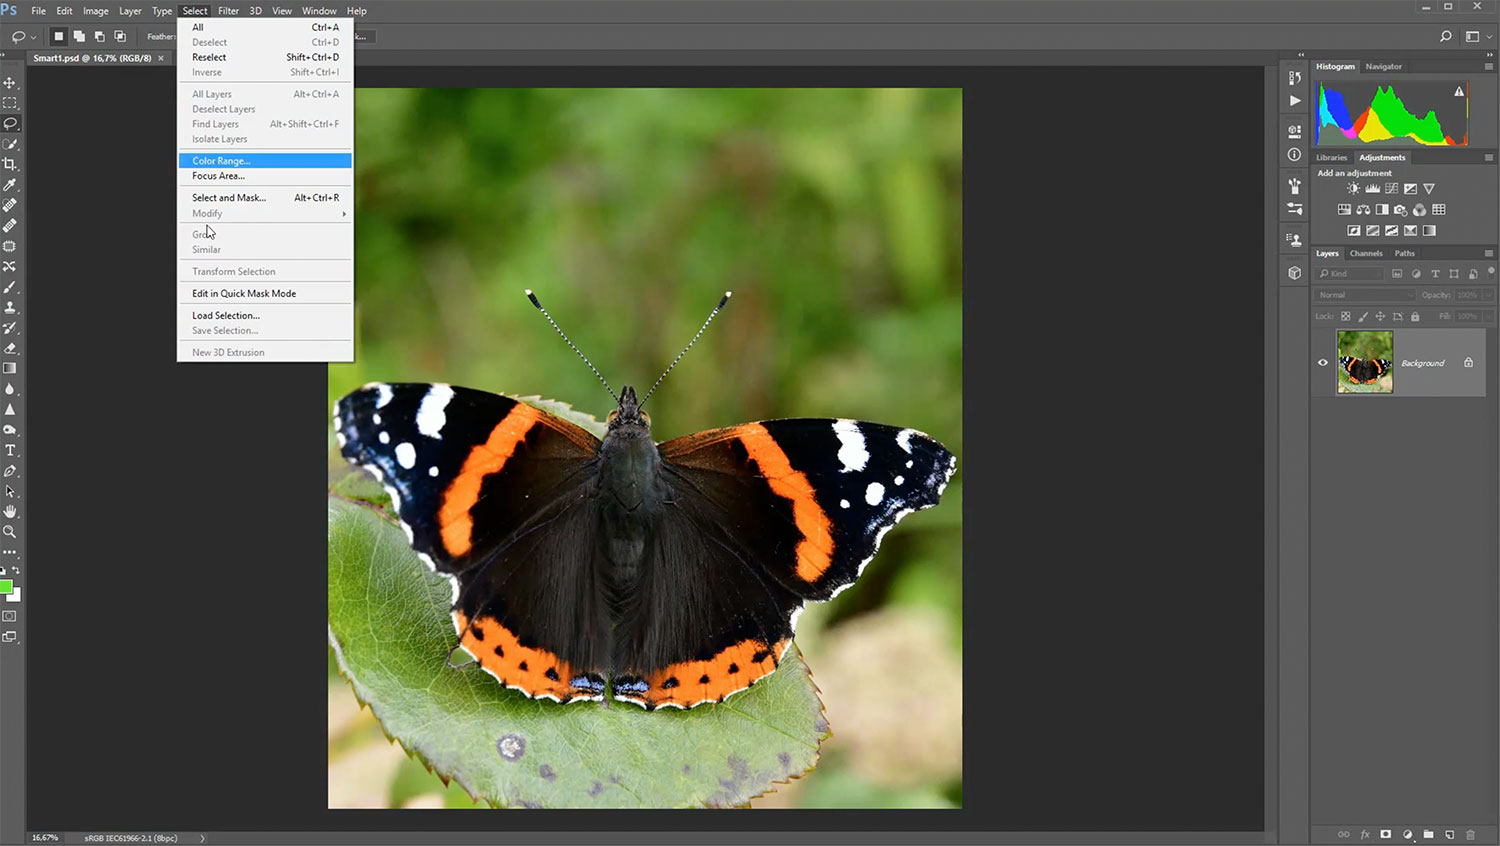Open the Normal blend mode dropdown
This screenshot has height=846, width=1500.
[x=1365, y=295]
